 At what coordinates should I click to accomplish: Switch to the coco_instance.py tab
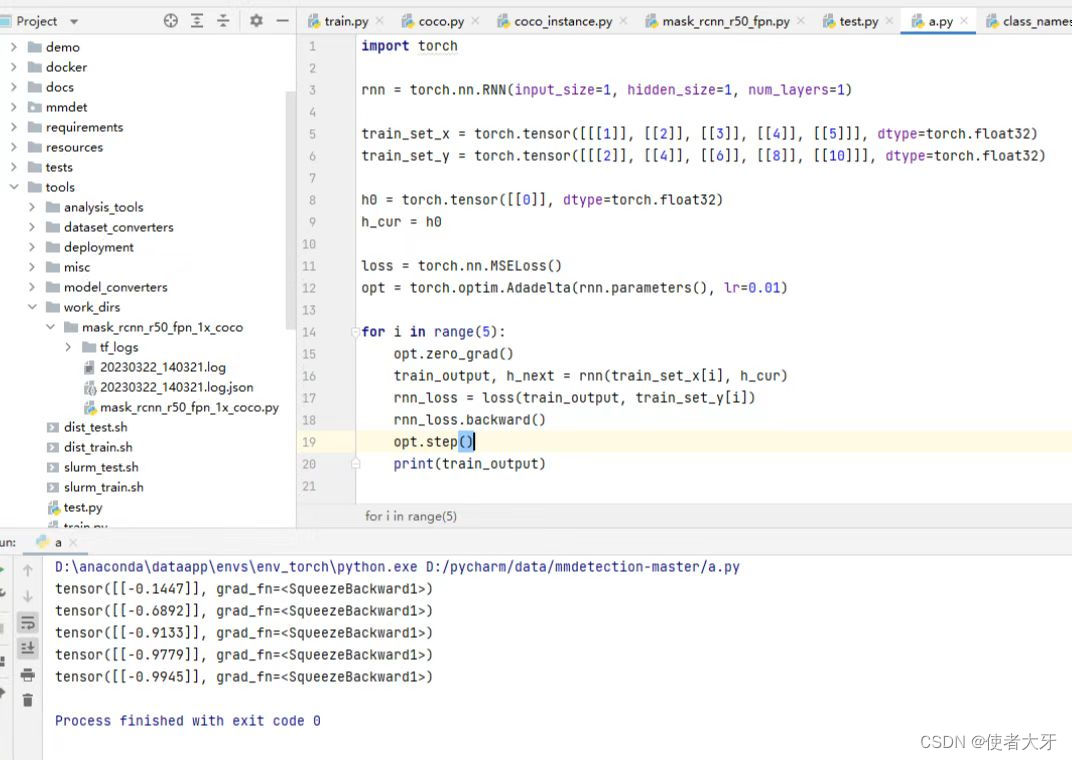[563, 21]
